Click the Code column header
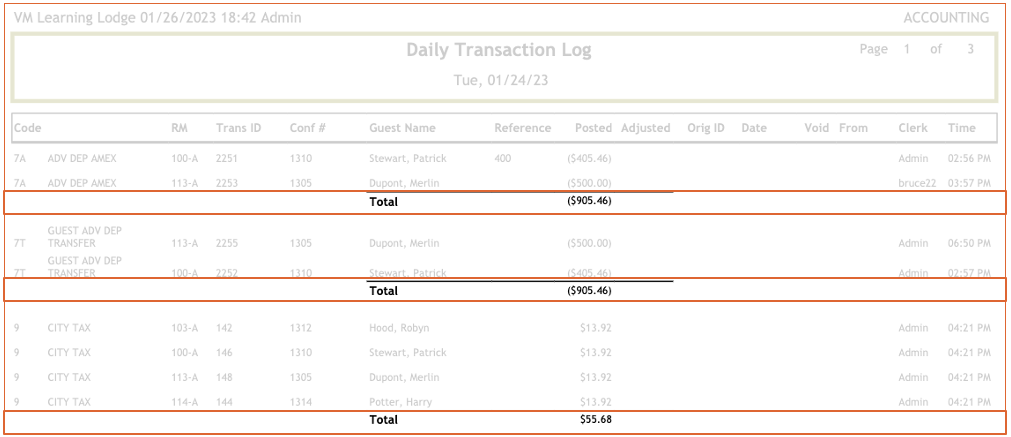This screenshot has height=437, width=1011. click(x=27, y=128)
